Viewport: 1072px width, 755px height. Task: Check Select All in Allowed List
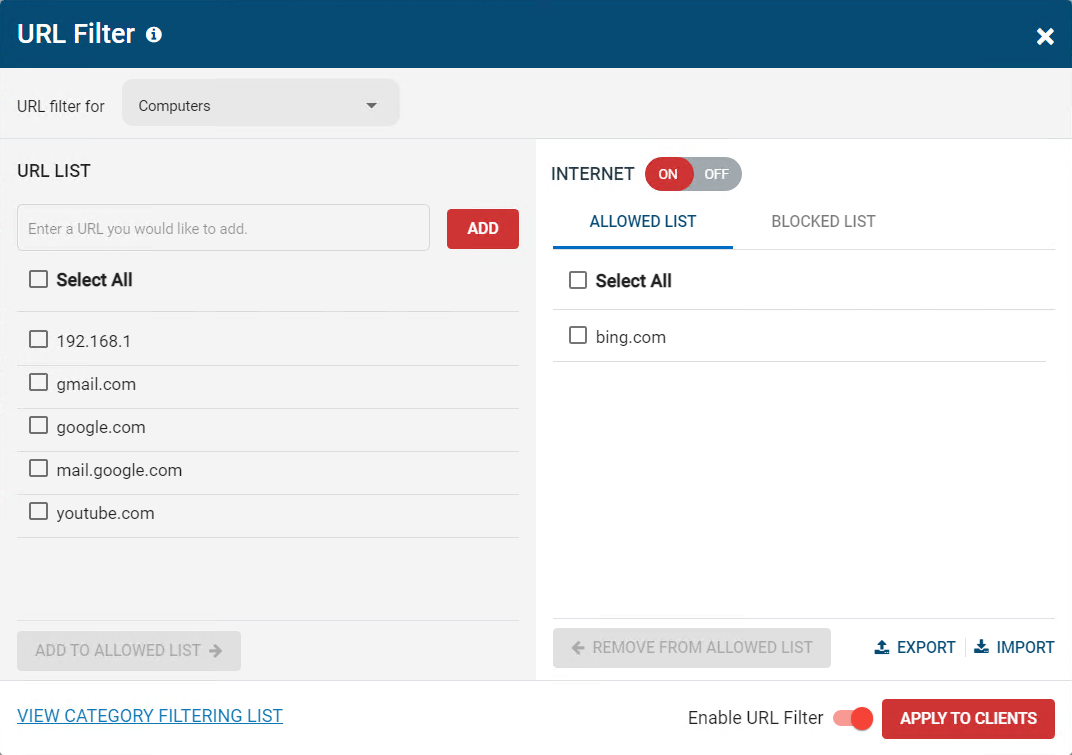tap(578, 280)
